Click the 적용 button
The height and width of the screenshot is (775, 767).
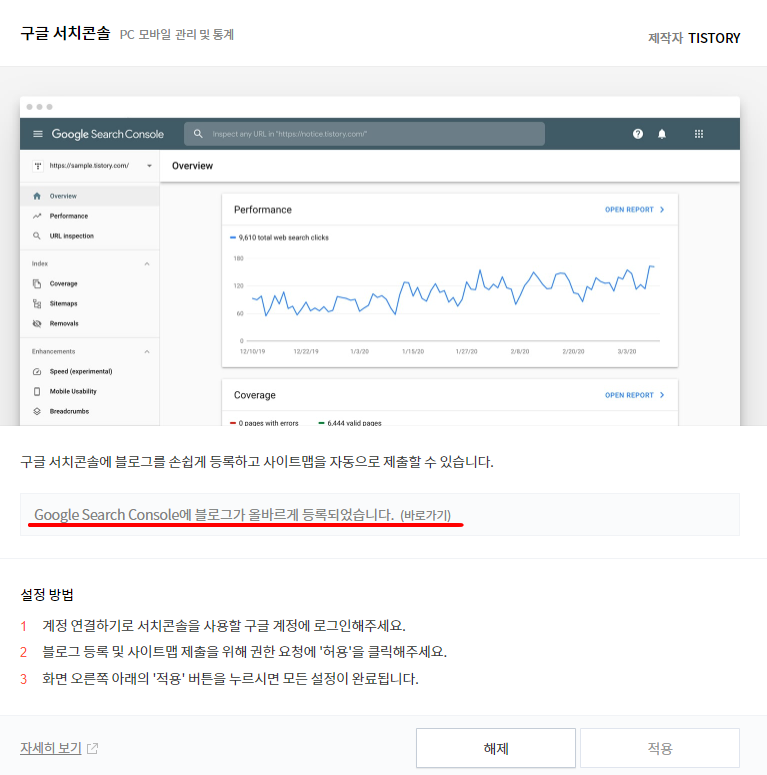[660, 748]
